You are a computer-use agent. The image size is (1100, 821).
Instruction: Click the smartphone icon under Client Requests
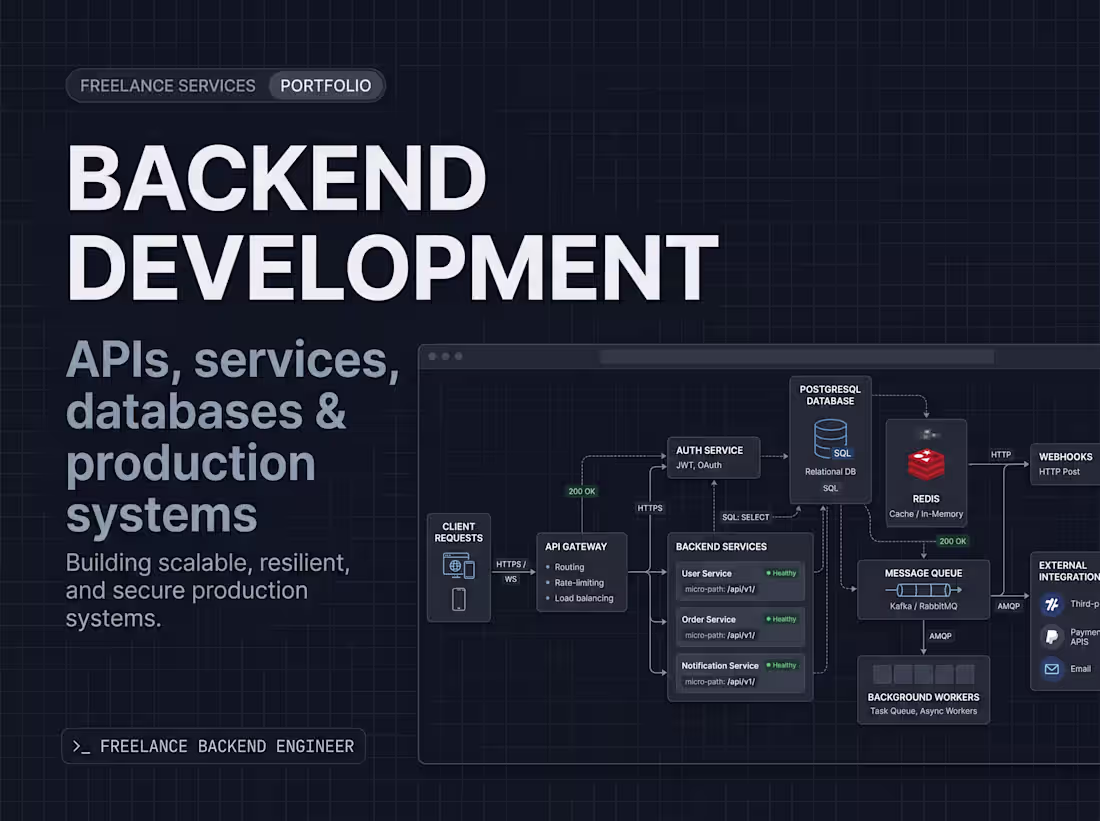[x=459, y=599]
